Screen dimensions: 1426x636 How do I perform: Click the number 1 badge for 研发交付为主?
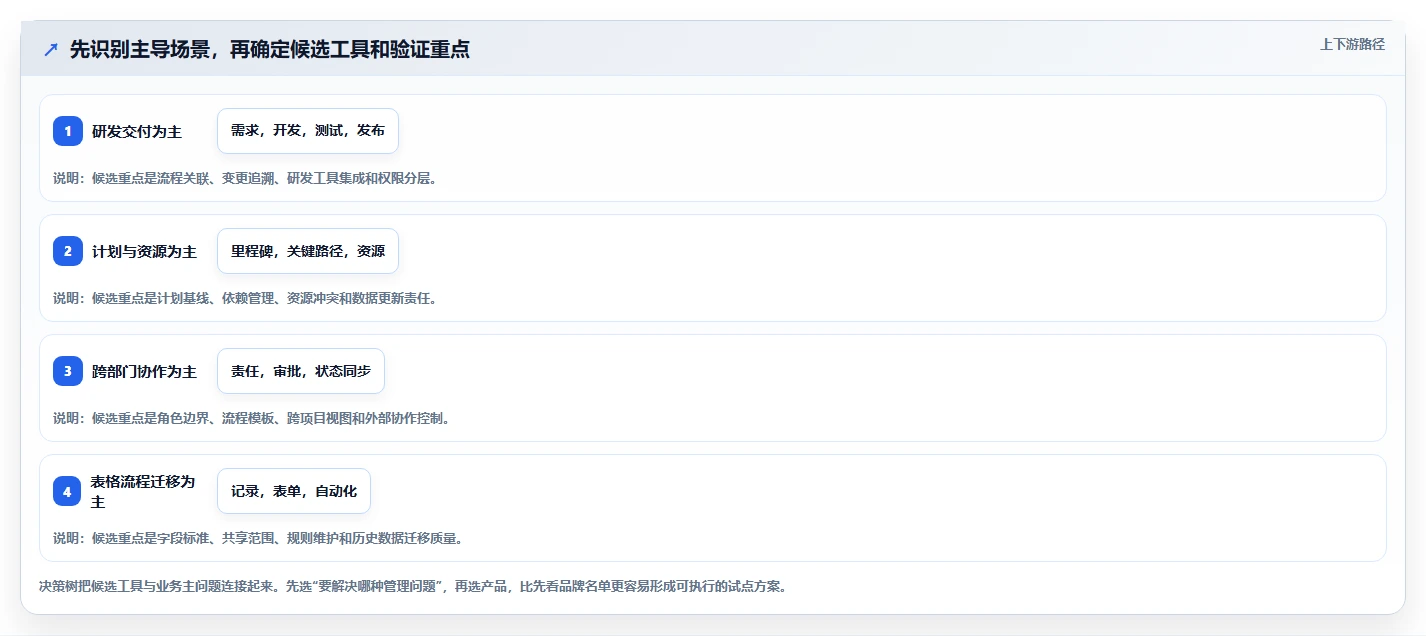68,131
